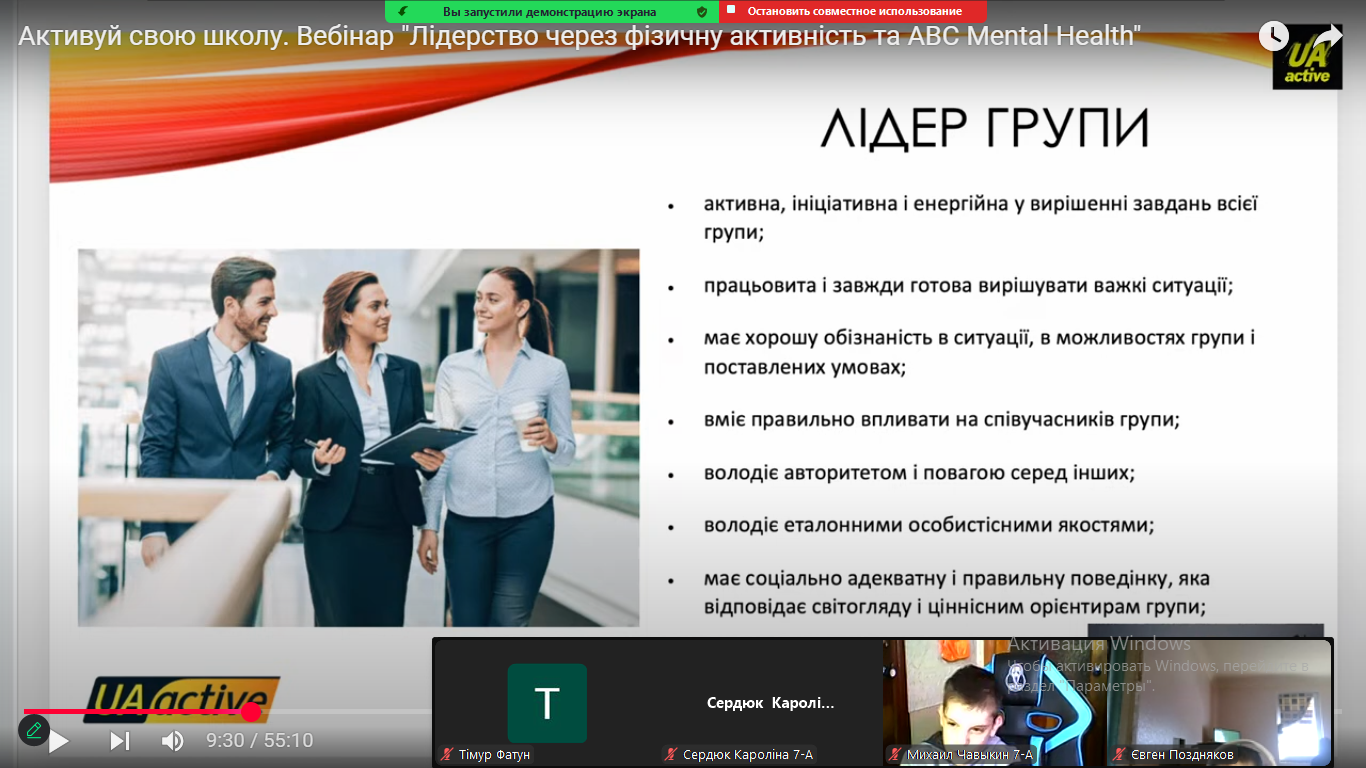
Task: Click bullet 'володіє еталонними особистісними якостями'
Action: pos(929,525)
